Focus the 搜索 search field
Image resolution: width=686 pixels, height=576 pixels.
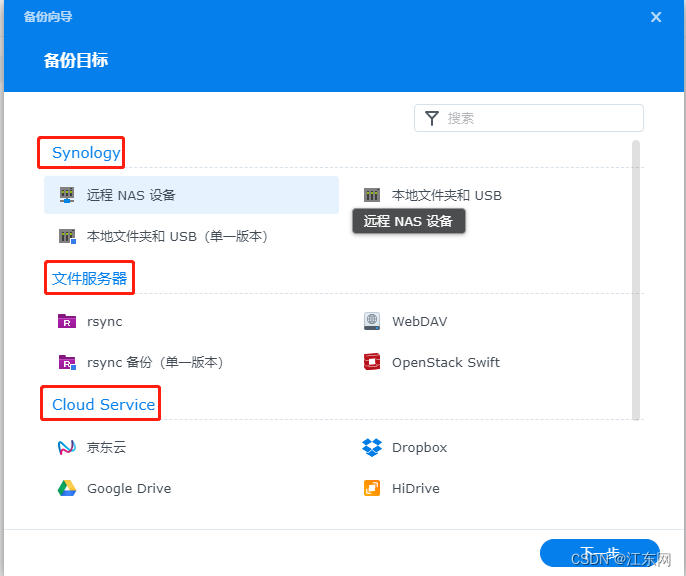coord(528,118)
